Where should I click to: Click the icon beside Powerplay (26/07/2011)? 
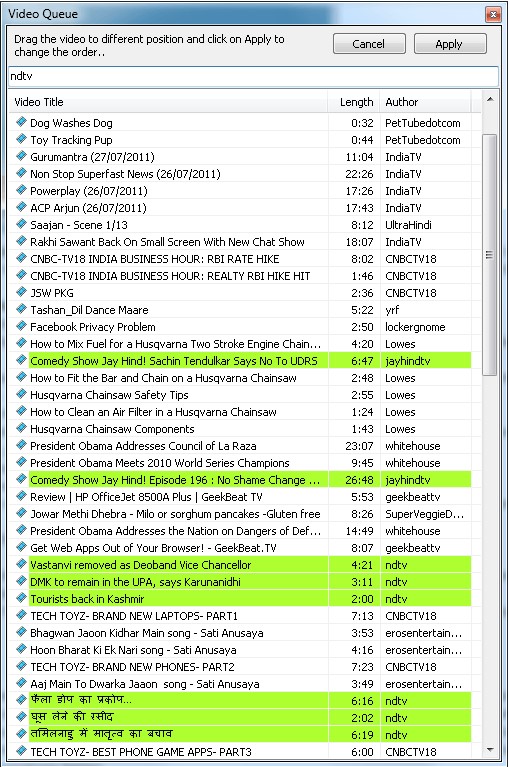tap(21, 190)
